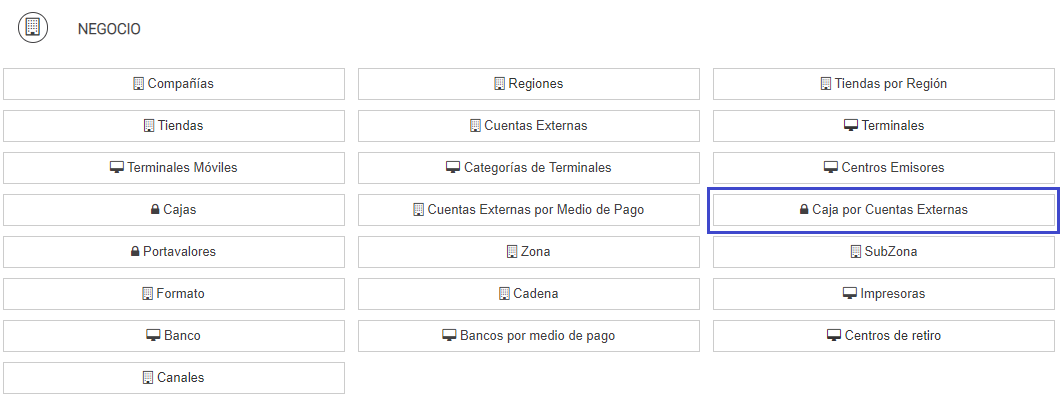
Task: Click the building icon next to Canales
Action: (148, 378)
